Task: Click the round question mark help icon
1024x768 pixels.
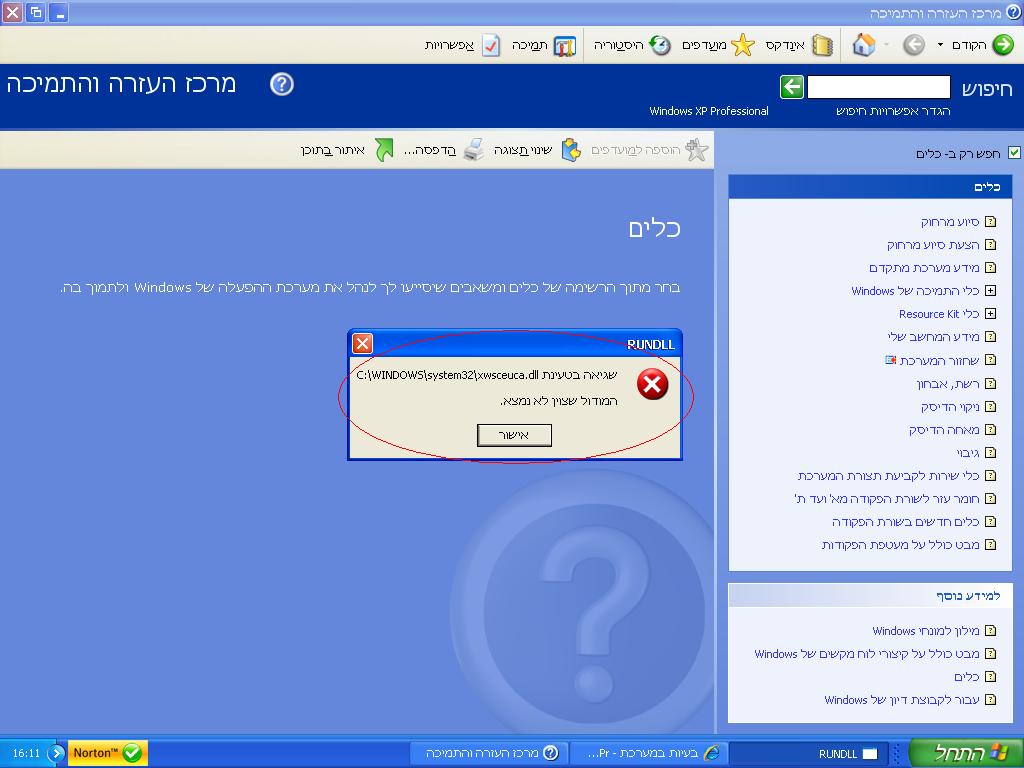Action: (281, 84)
